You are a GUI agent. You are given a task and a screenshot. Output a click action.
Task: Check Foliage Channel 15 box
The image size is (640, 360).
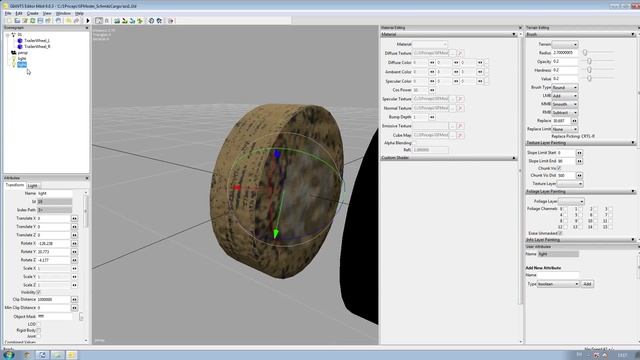pyautogui.click(x=610, y=227)
